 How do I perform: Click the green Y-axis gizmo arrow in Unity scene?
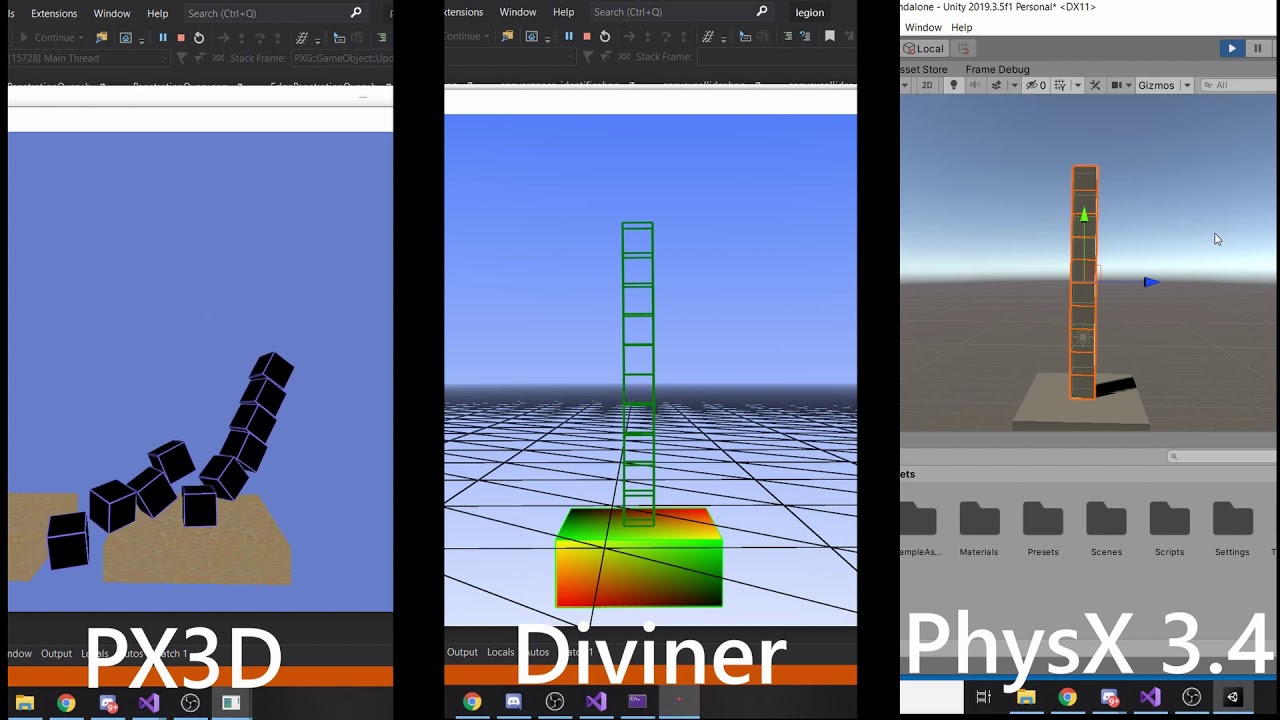click(x=1084, y=215)
